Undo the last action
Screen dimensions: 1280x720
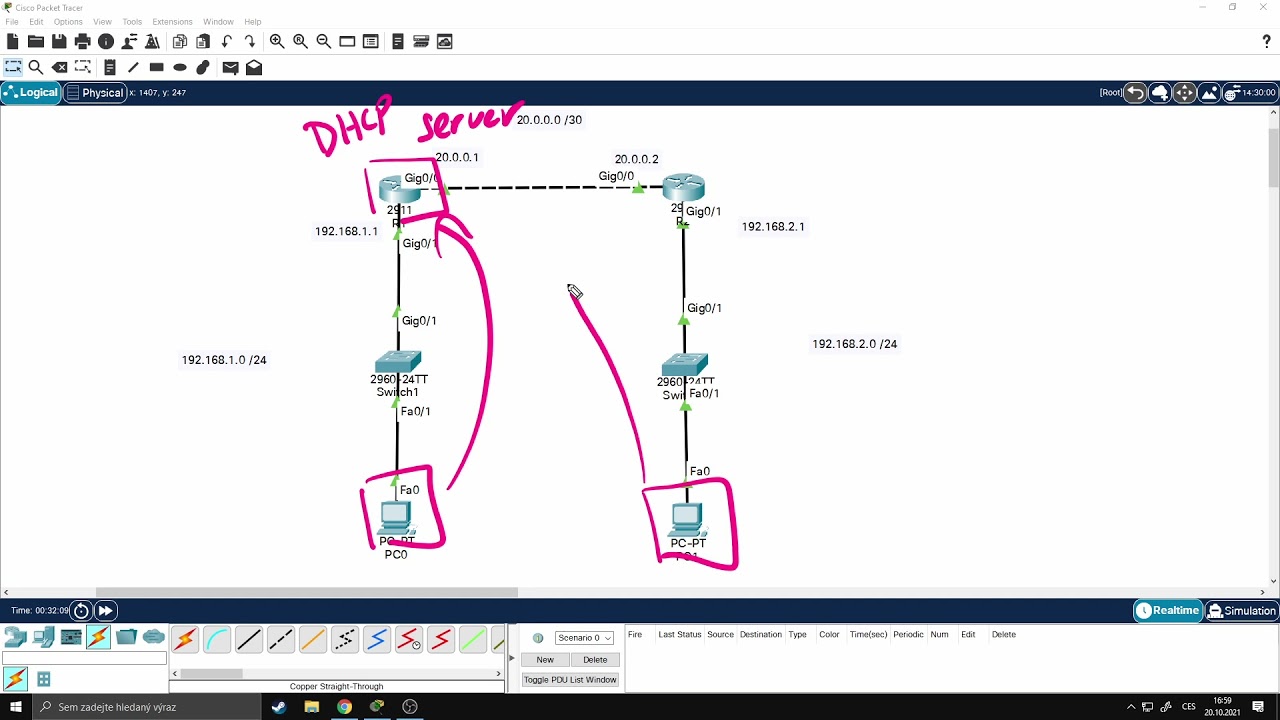click(227, 41)
